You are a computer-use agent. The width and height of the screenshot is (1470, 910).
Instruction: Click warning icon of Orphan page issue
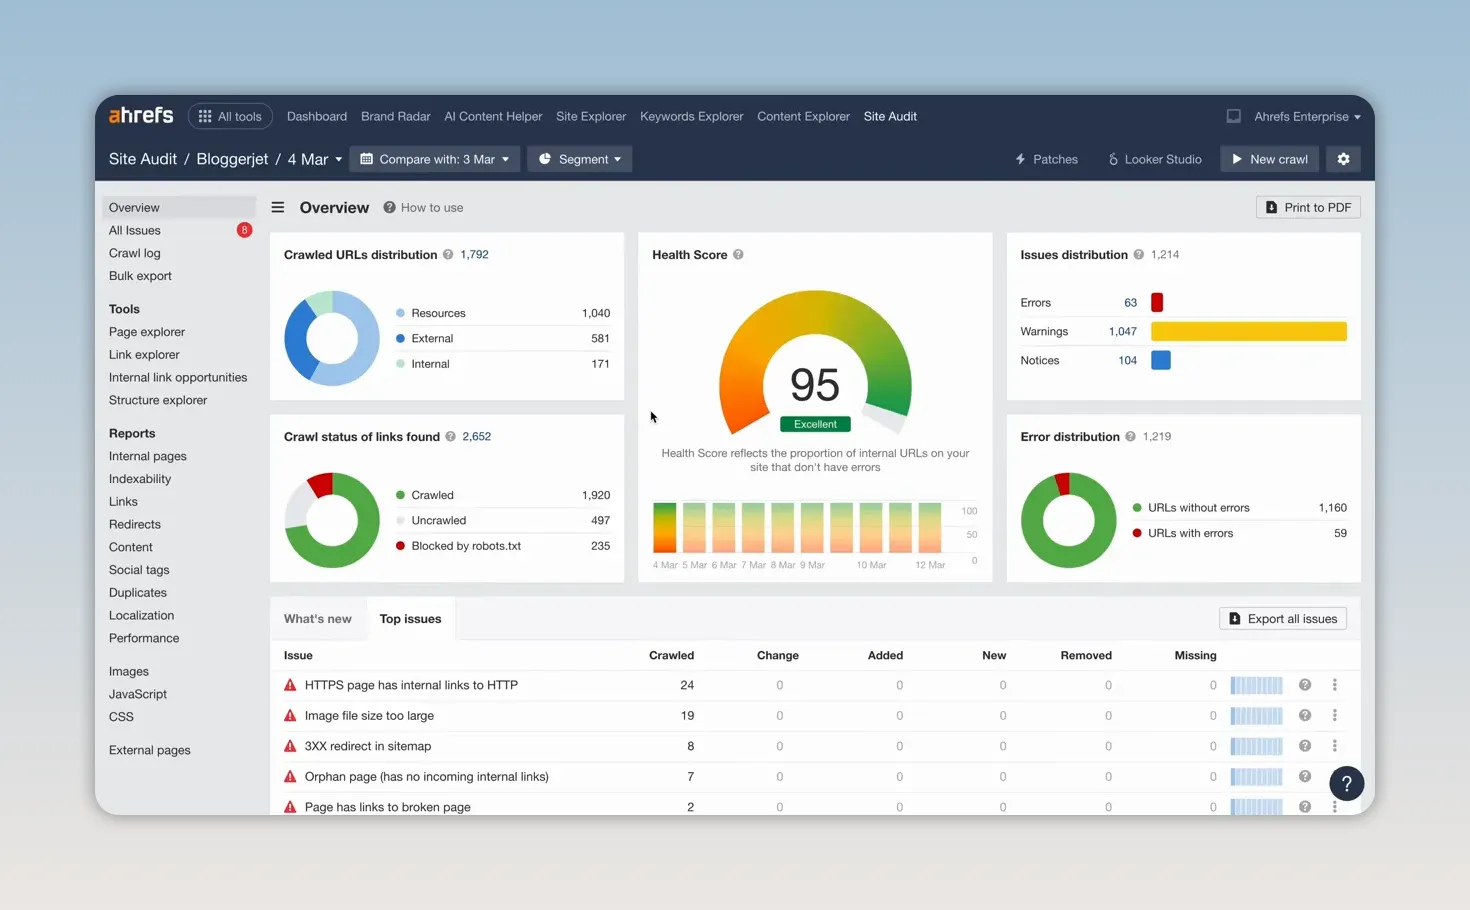290,776
